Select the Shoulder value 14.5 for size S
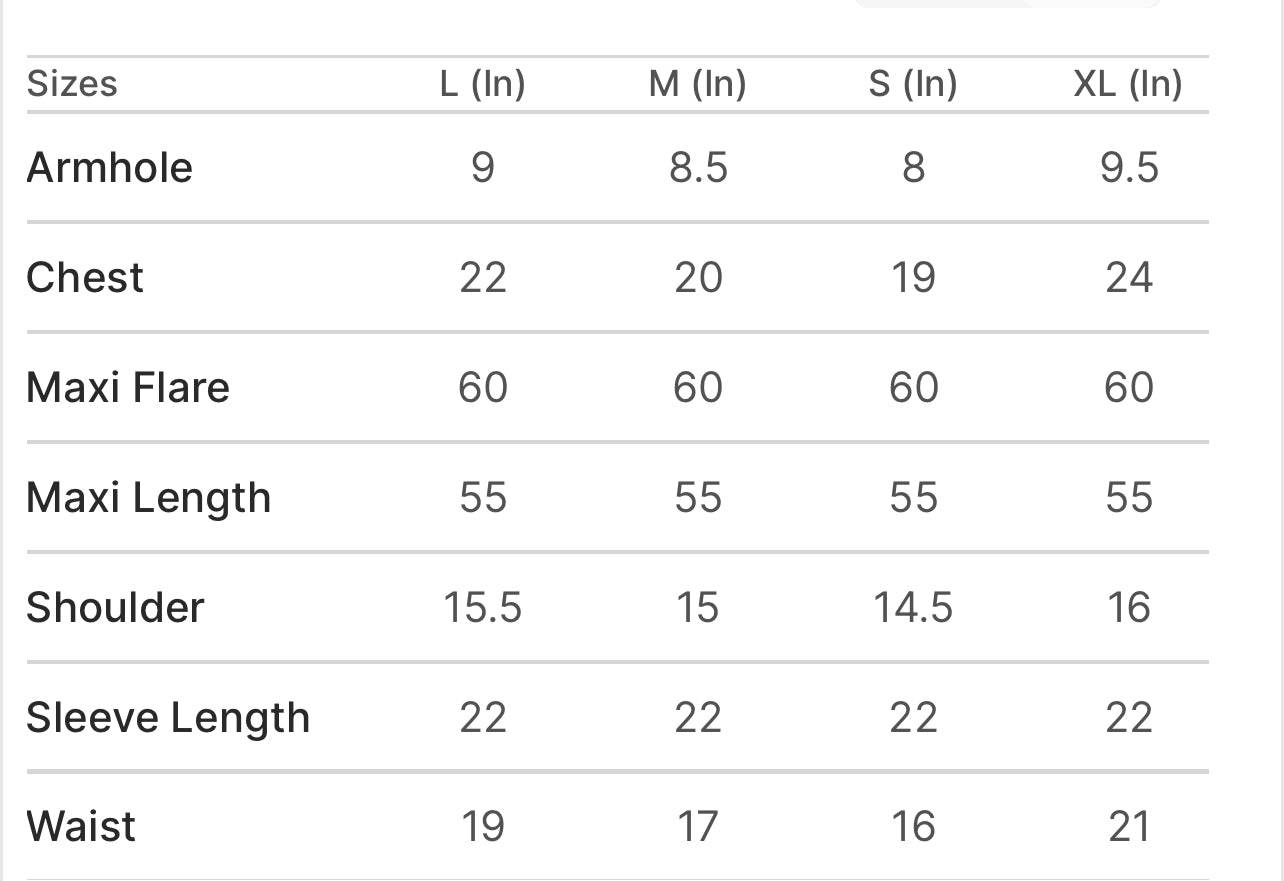Screen dimensions: 1284x881 click(x=913, y=607)
